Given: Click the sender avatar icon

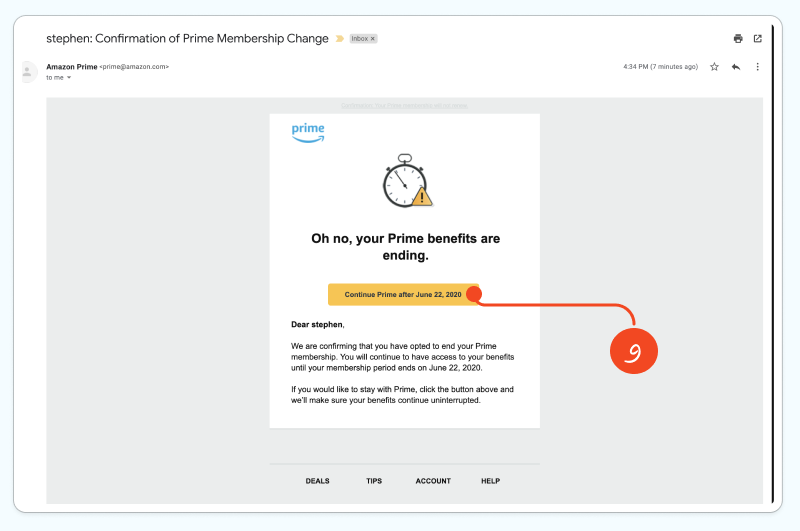Looking at the screenshot, I should tap(28, 72).
